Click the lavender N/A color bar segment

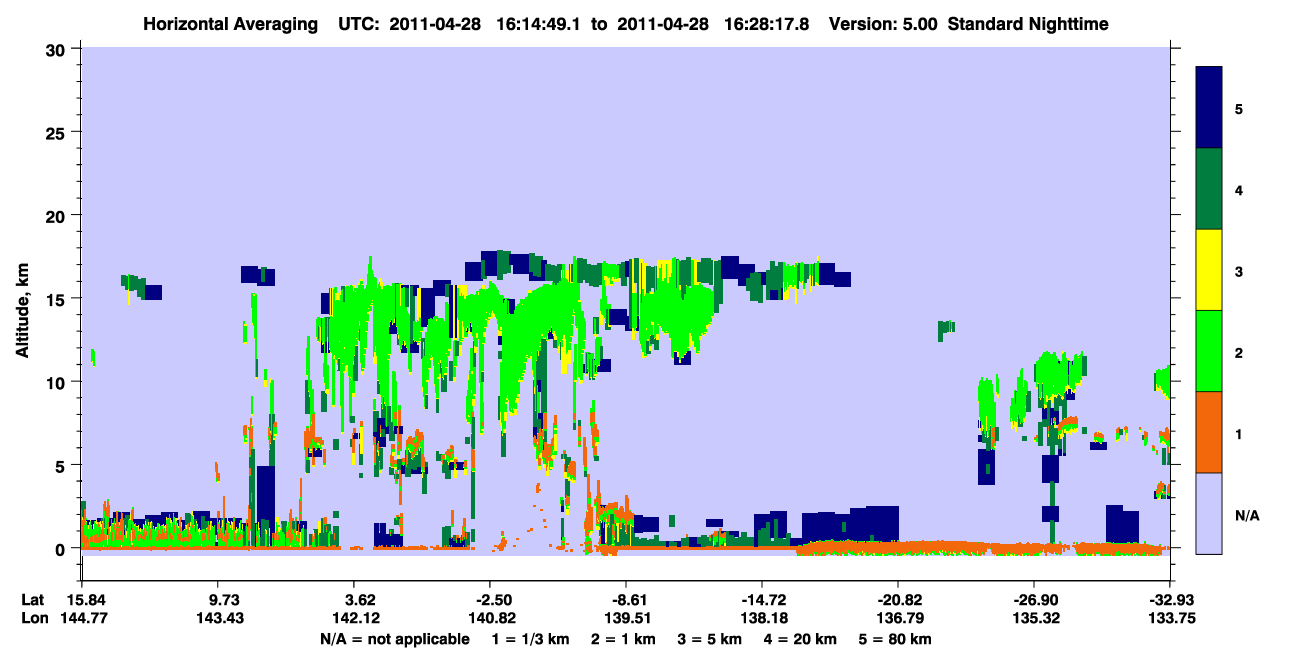click(1209, 513)
